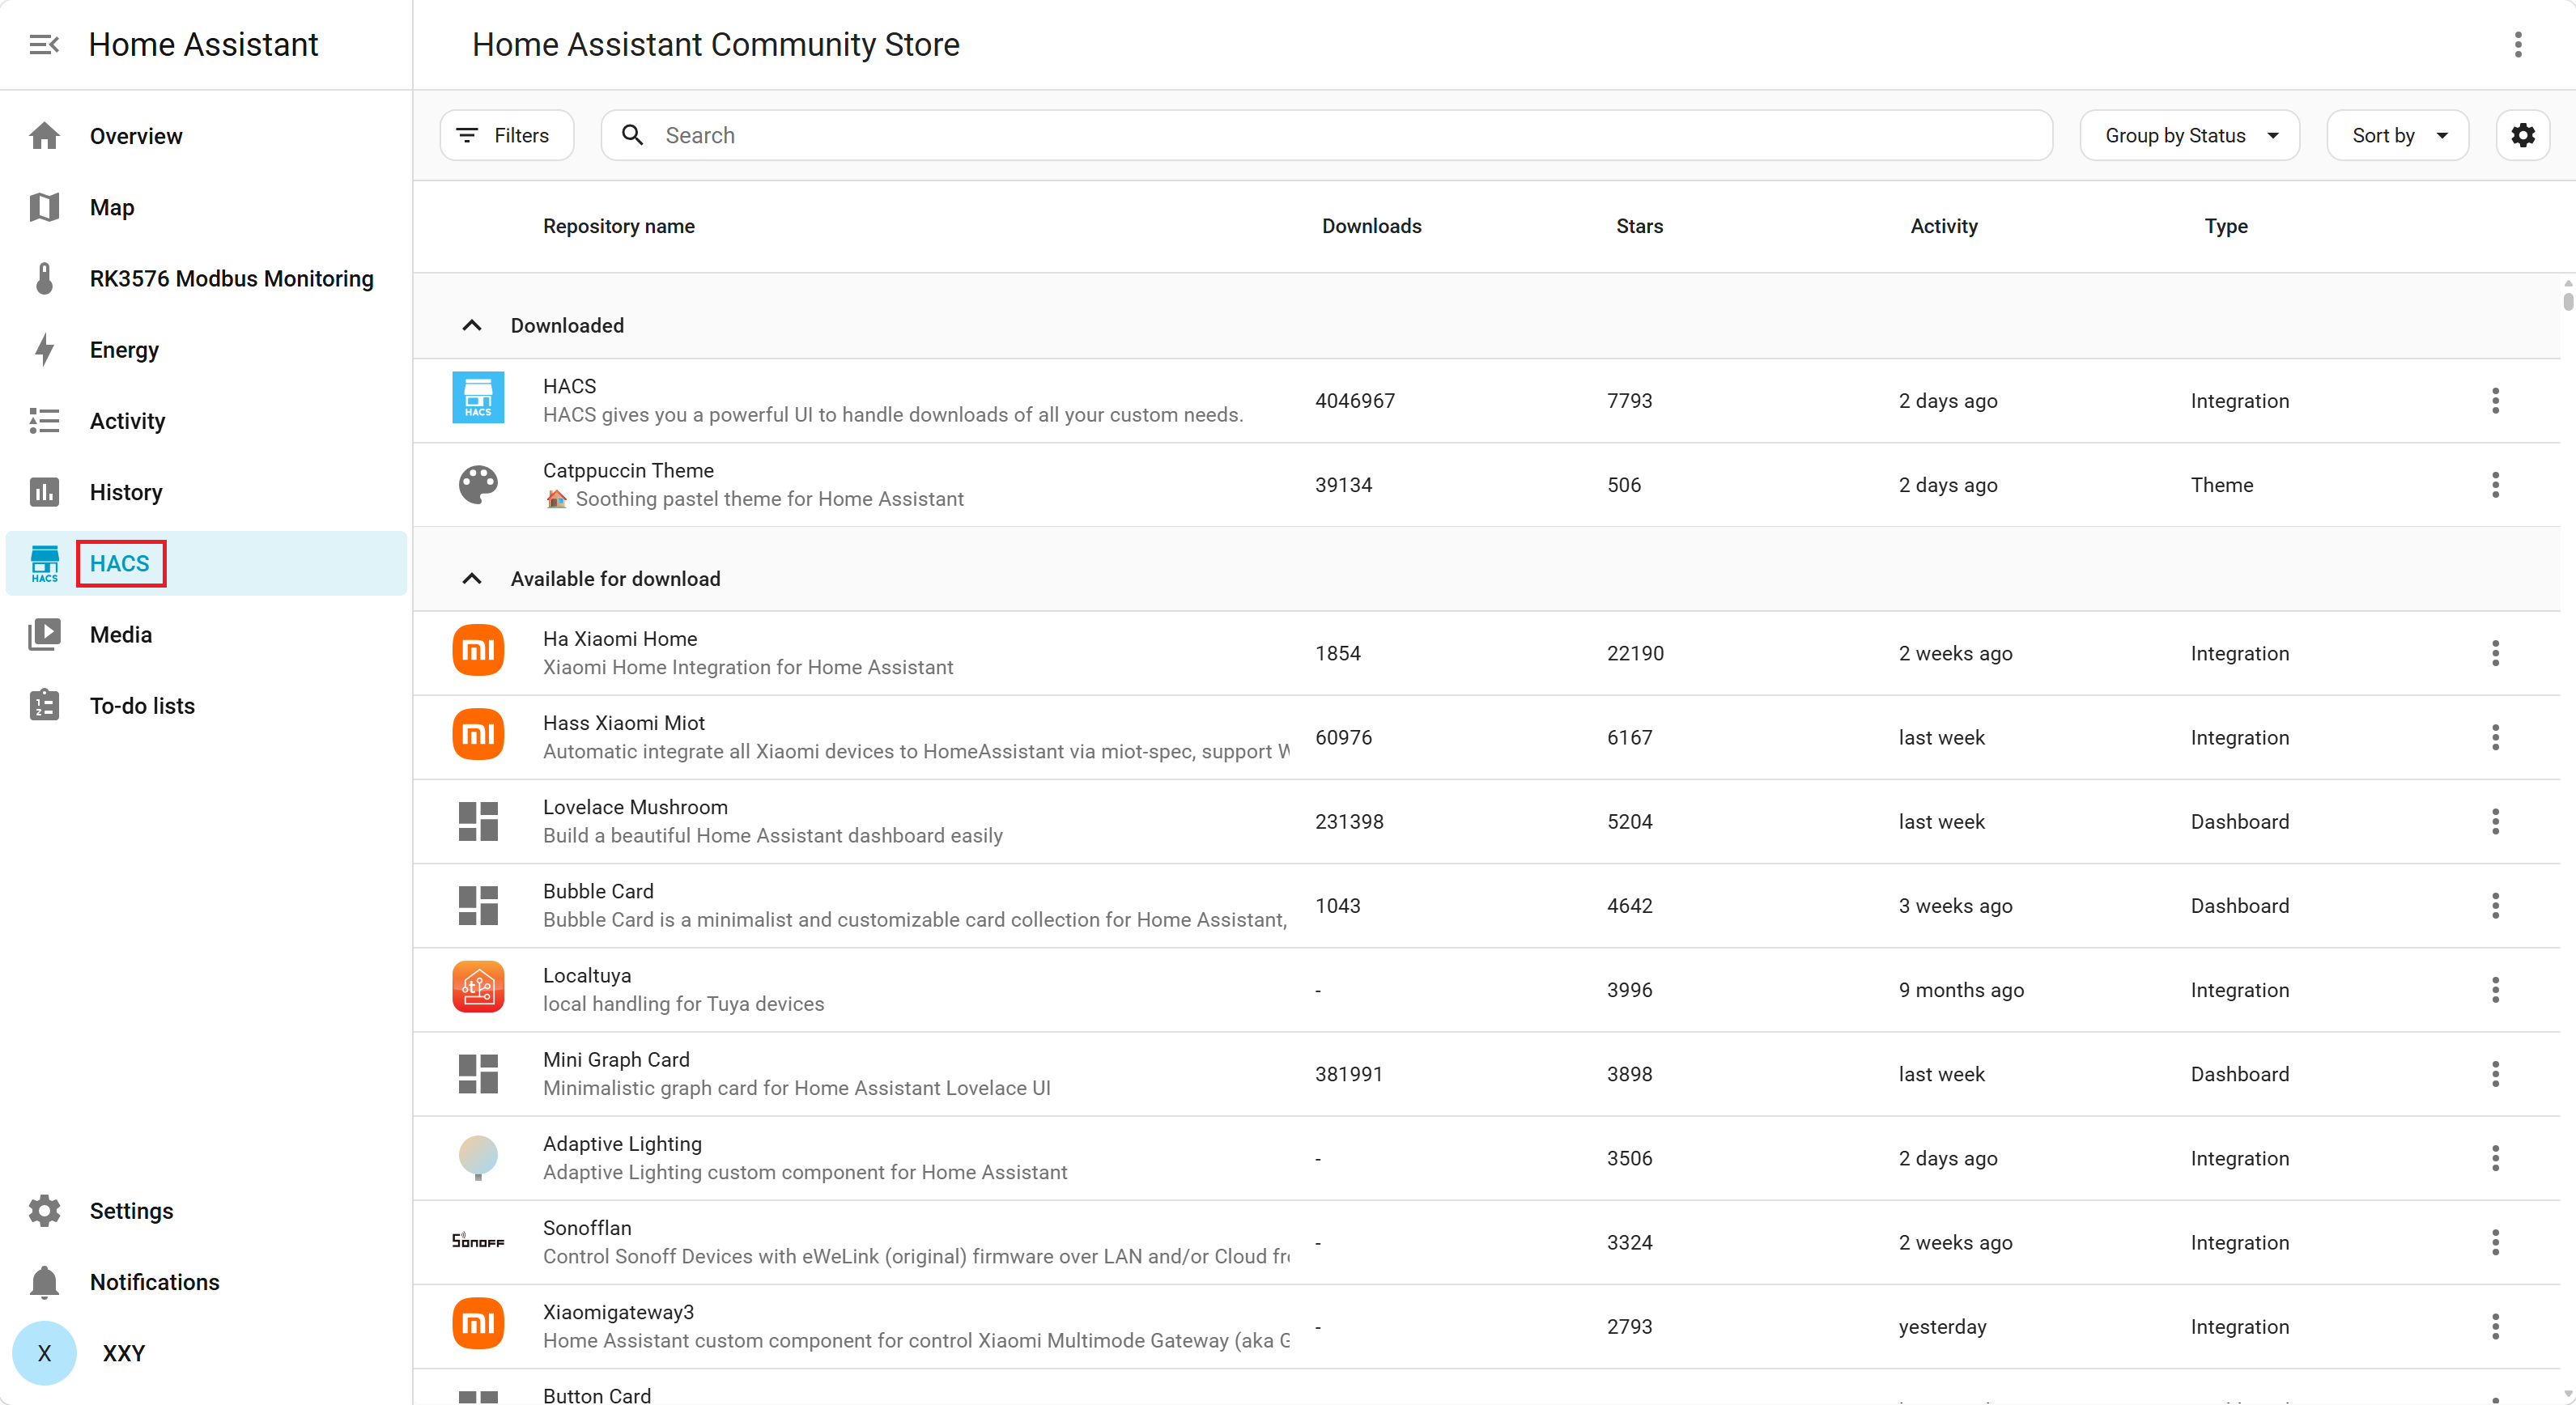Open the HACS repository row menu
This screenshot has width=2576, height=1405.
(2495, 401)
